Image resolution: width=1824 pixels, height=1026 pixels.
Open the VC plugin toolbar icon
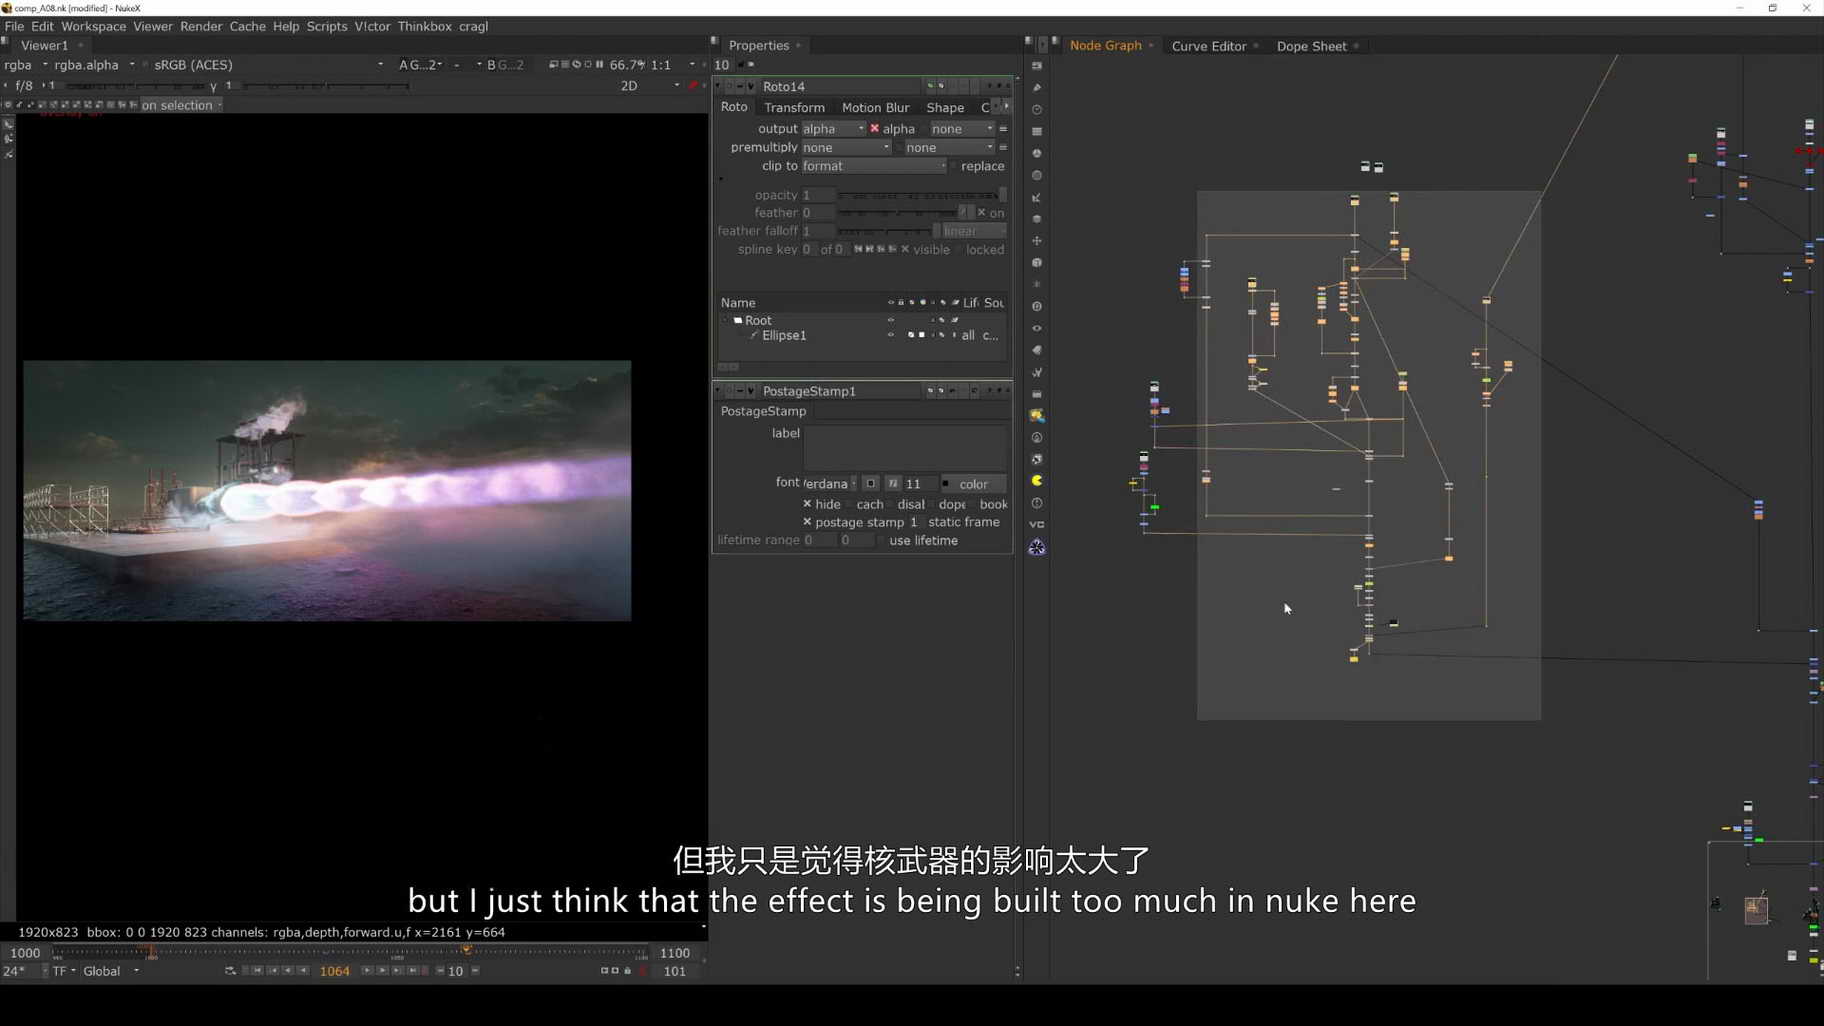click(x=1037, y=525)
